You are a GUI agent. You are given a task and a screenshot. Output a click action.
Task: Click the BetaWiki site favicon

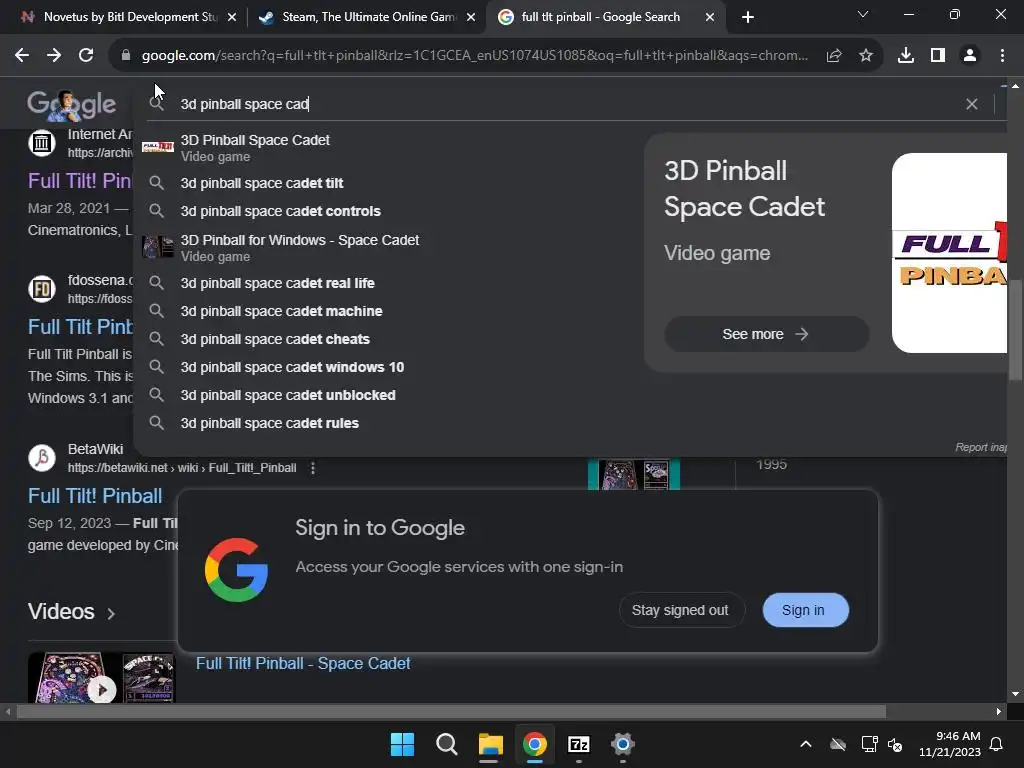[42, 458]
